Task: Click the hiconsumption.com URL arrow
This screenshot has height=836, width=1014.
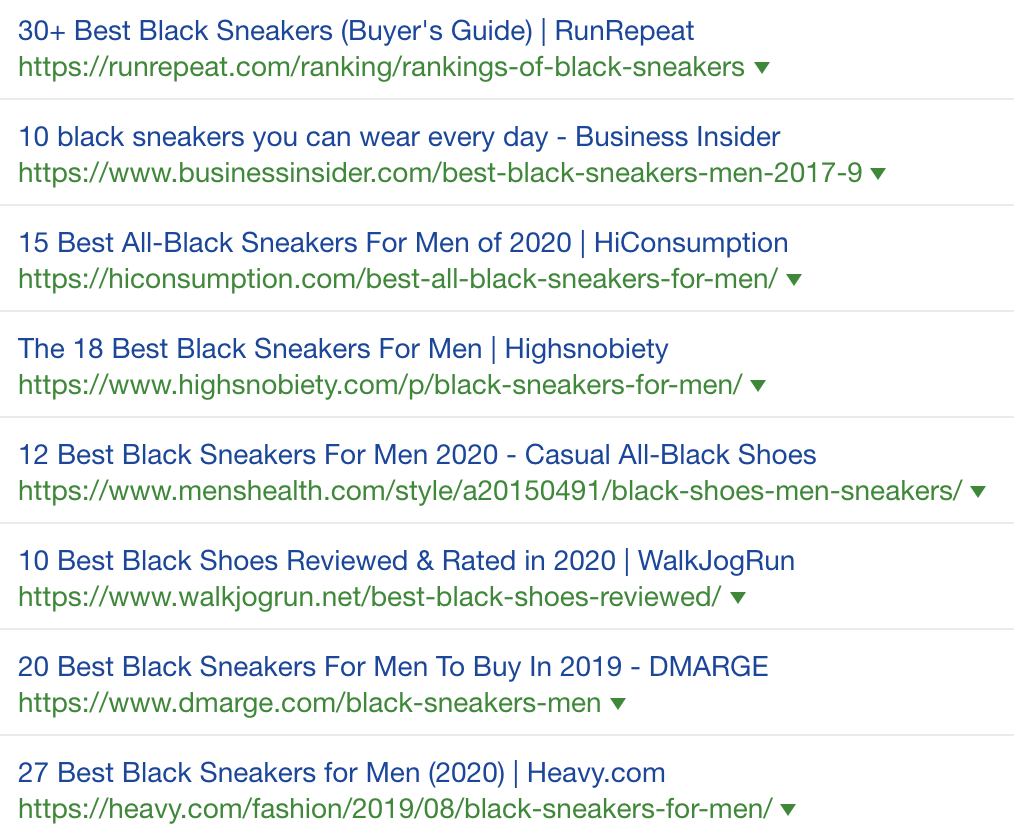Action: point(793,279)
